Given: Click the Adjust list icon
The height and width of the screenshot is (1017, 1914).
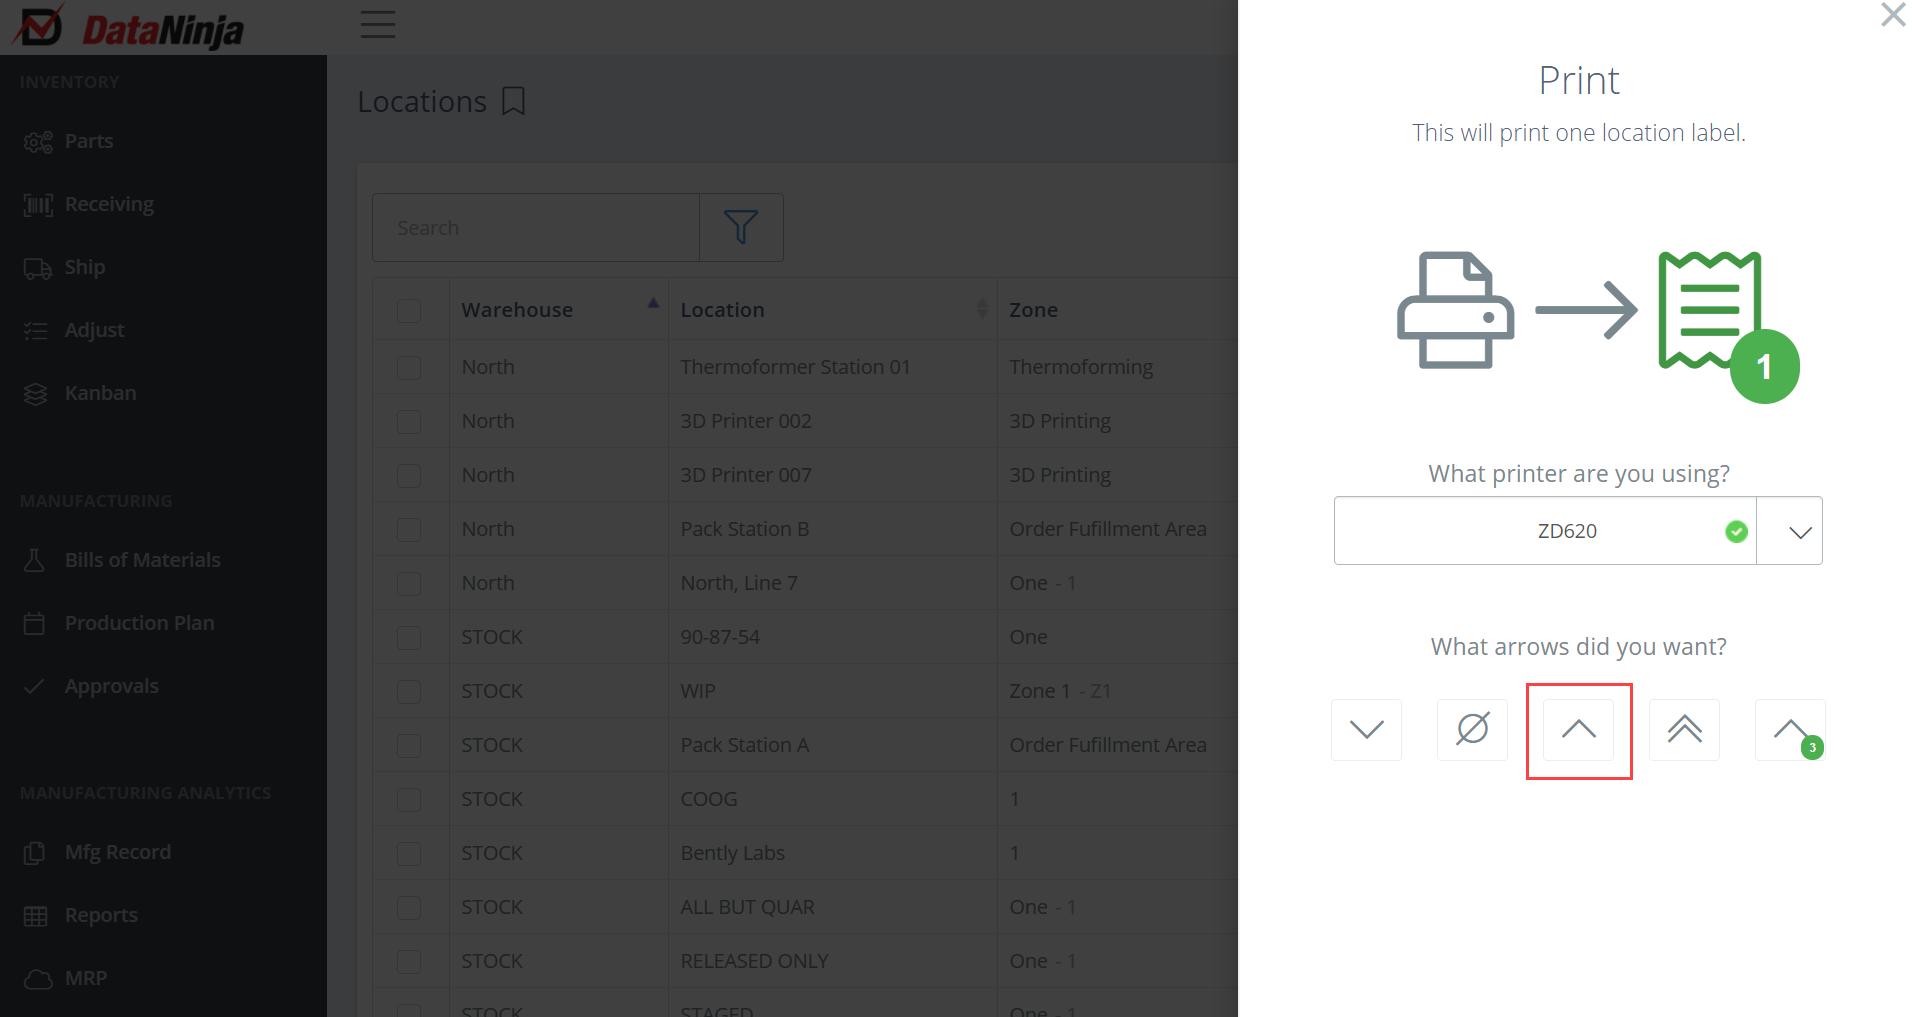Looking at the screenshot, I should 36,331.
